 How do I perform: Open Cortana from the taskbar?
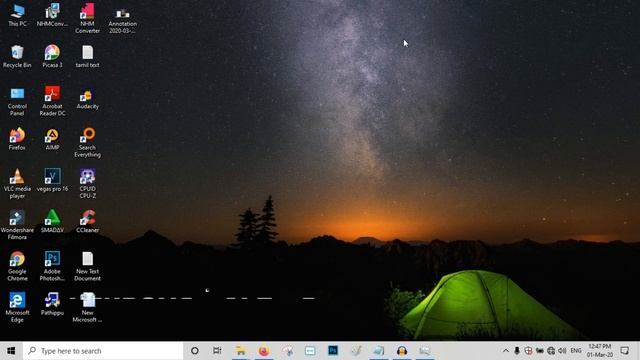pyautogui.click(x=195, y=351)
